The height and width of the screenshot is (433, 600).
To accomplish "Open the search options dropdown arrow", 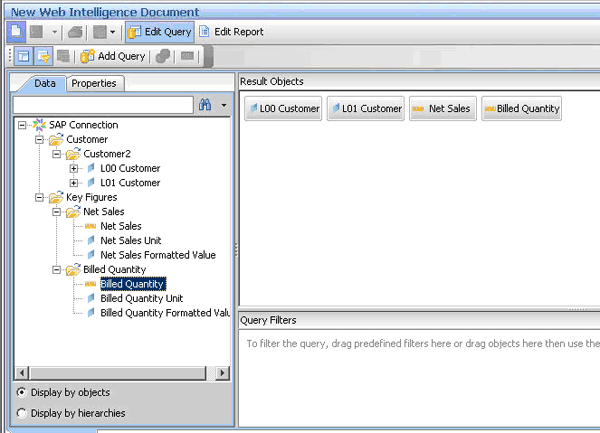I will tap(225, 104).
